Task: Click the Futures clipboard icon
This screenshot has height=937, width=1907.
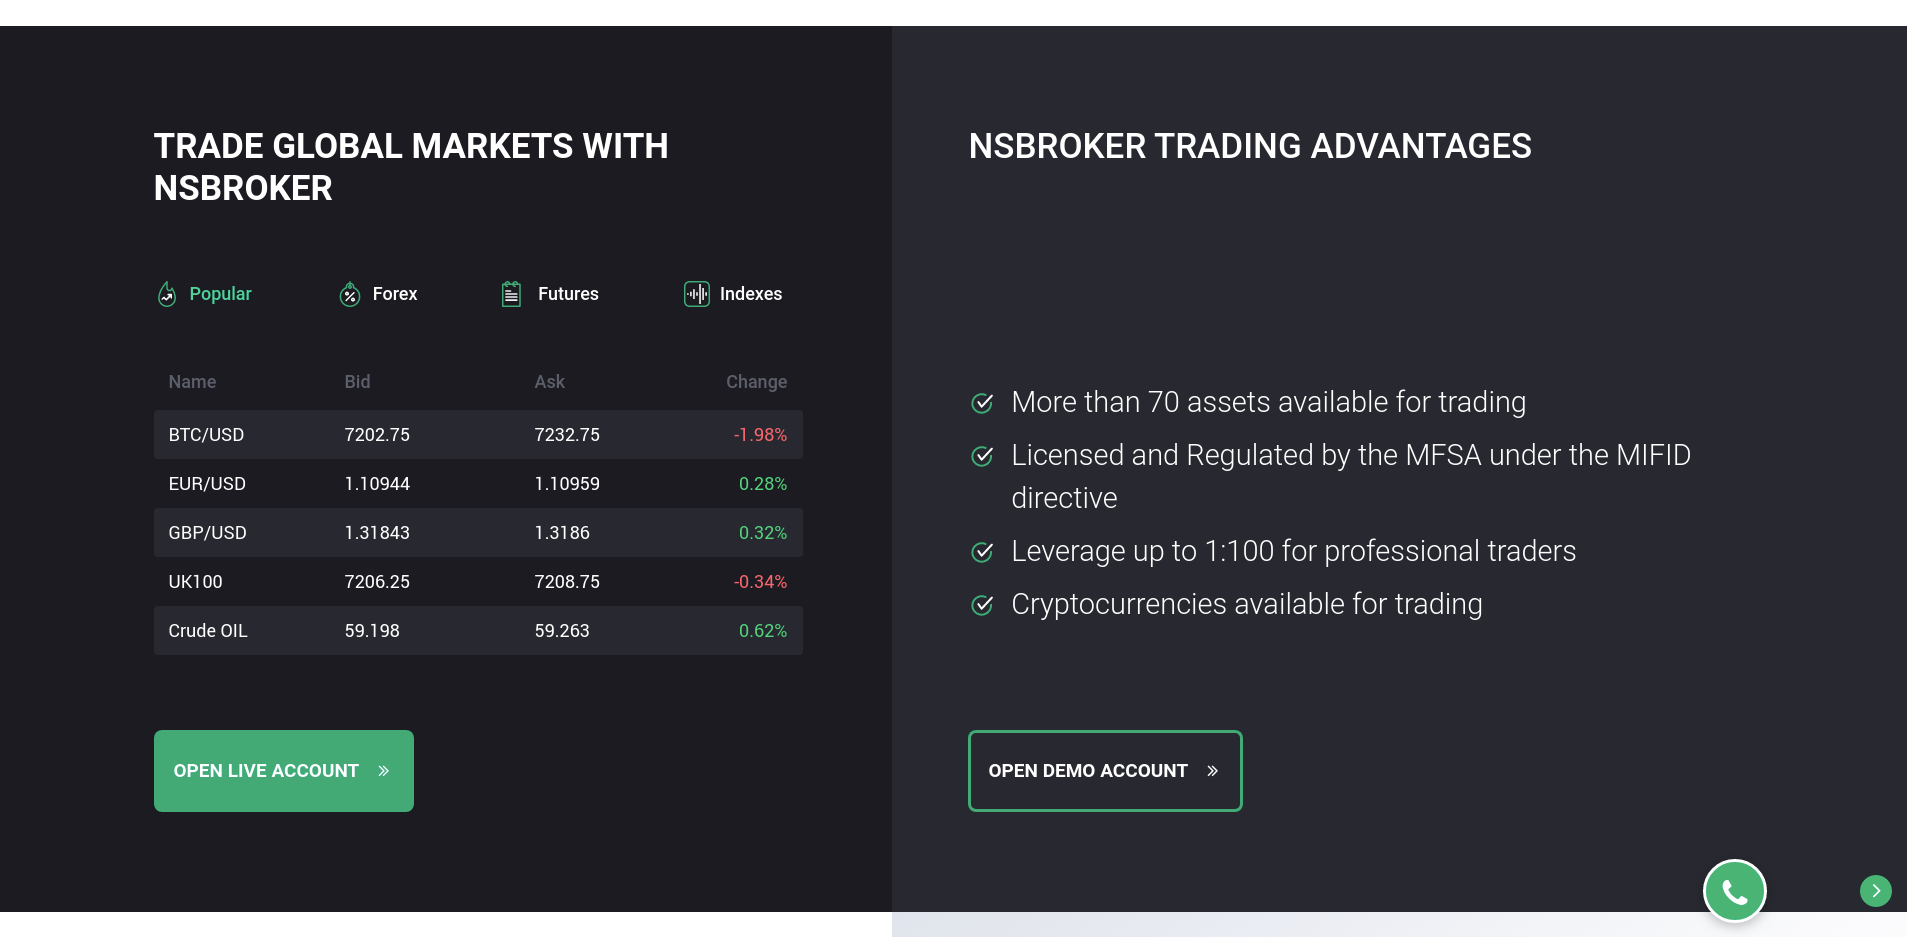Action: (x=511, y=294)
